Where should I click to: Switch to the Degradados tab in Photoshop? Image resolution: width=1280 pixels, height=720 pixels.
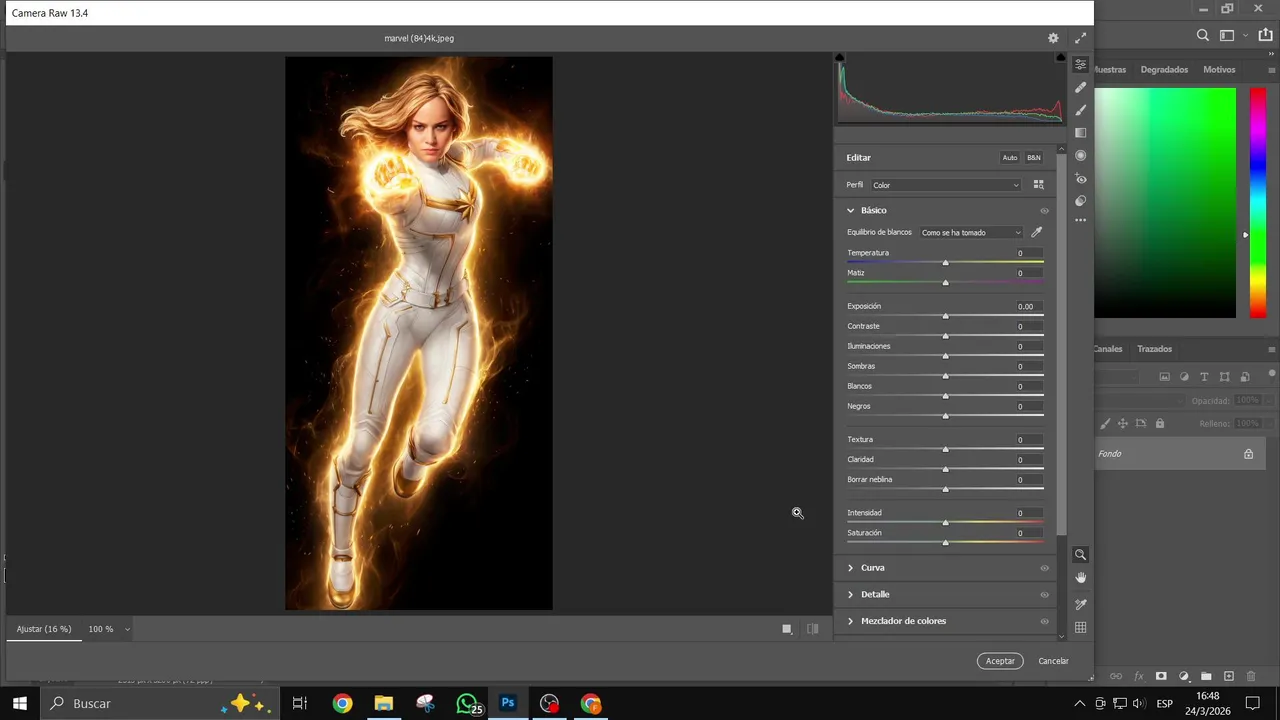click(1164, 70)
